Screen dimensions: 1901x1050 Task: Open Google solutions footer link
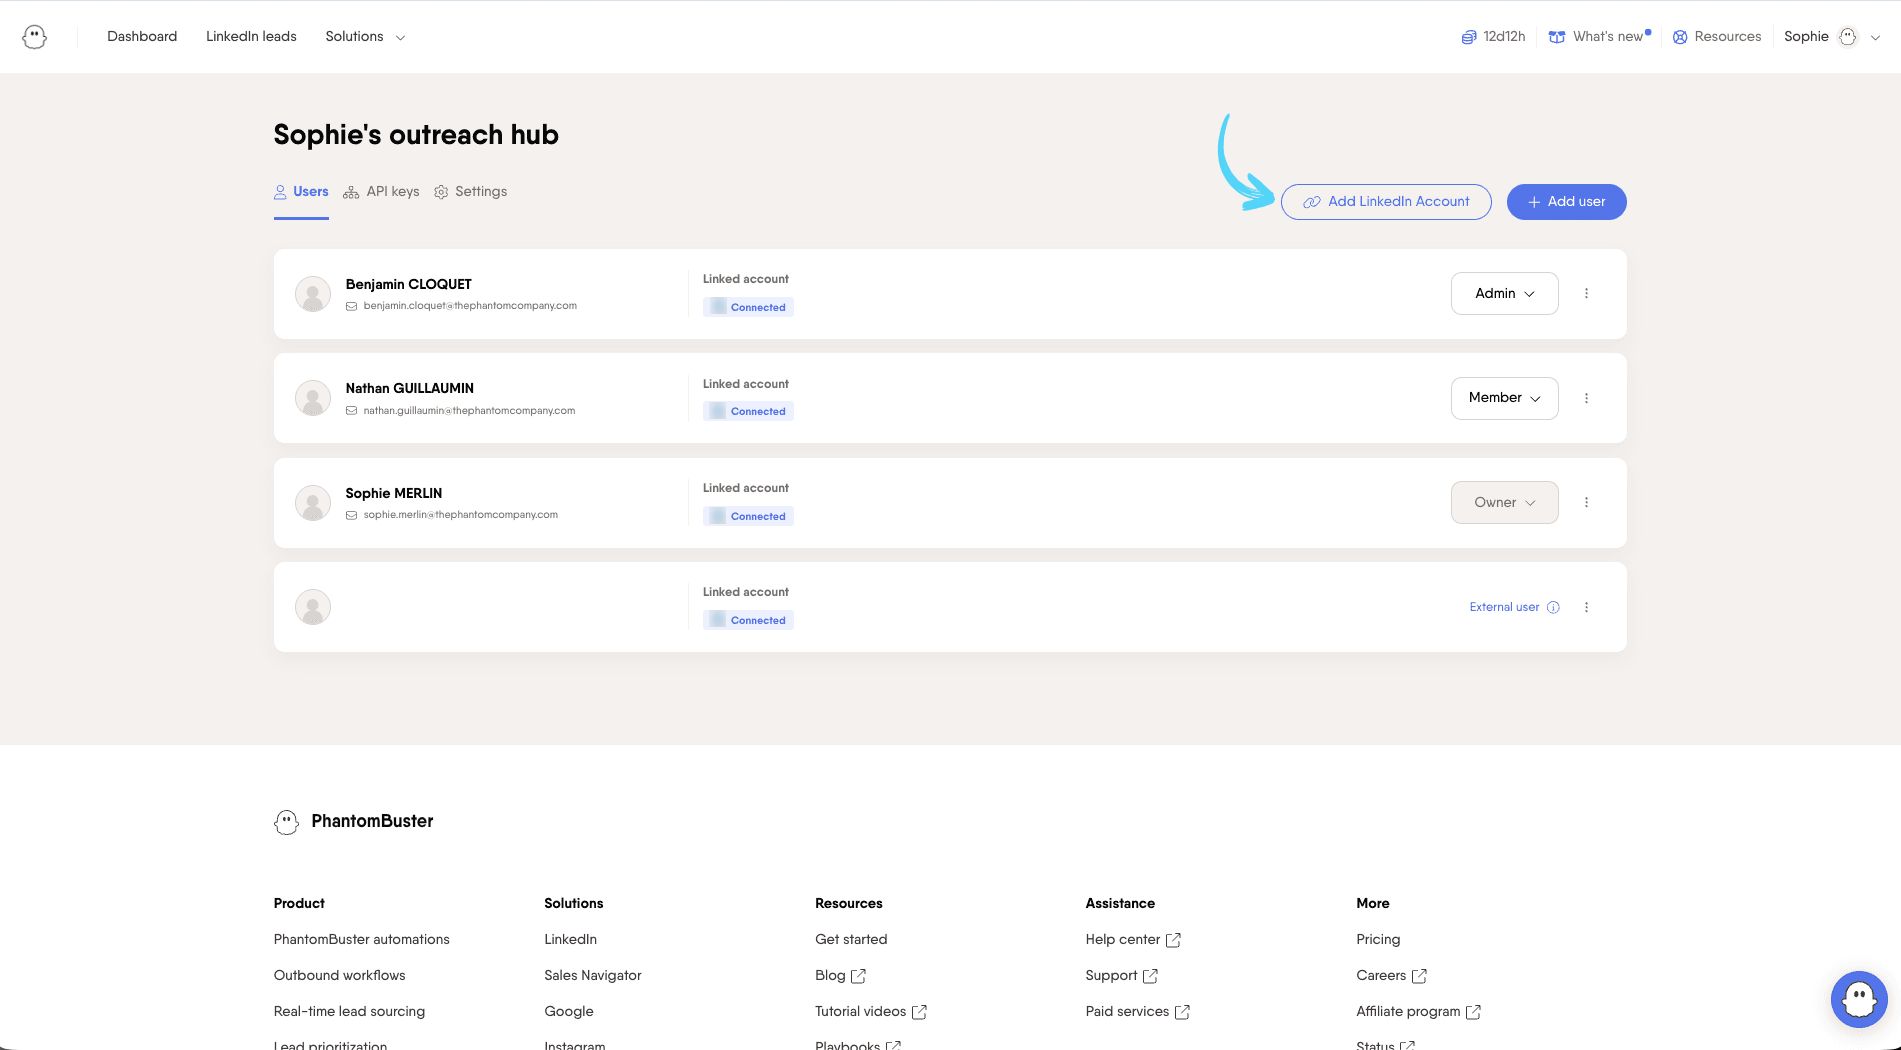569,1011
